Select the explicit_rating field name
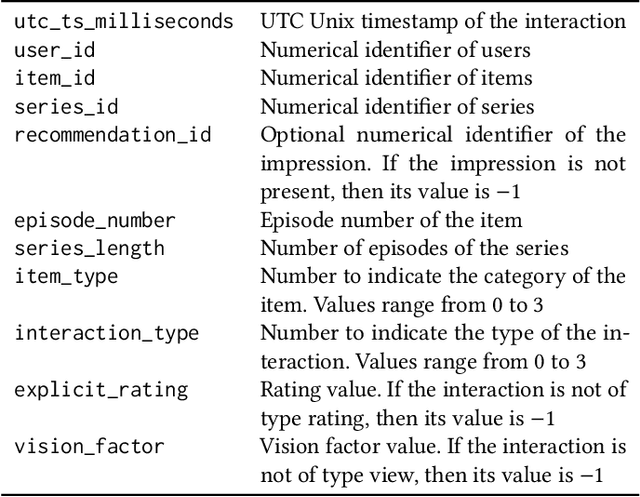The height and width of the screenshot is (497, 640). point(101,390)
